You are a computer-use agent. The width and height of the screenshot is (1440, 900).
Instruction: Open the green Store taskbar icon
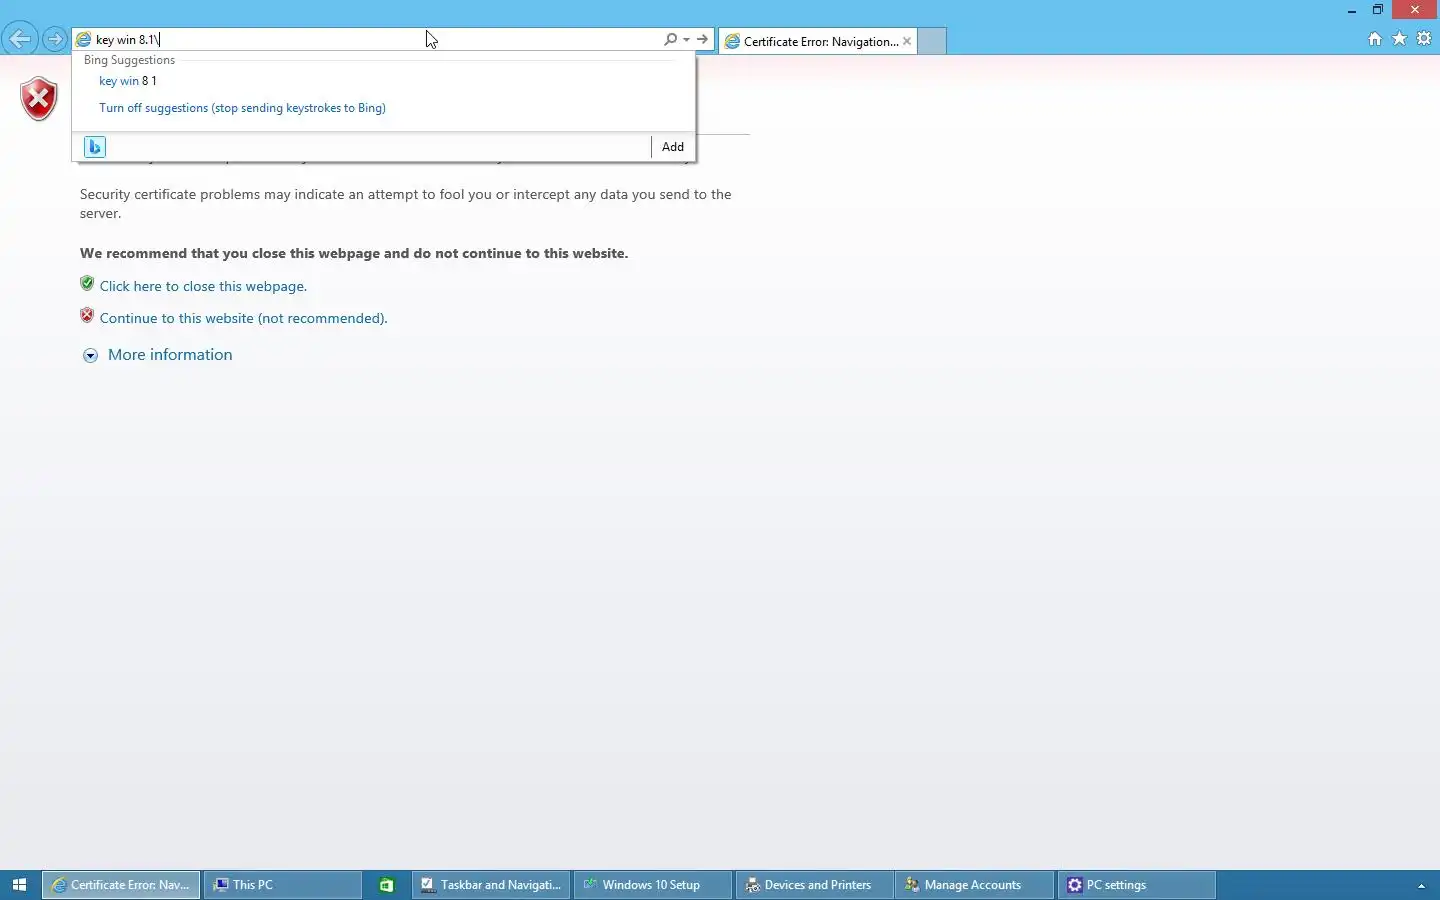pyautogui.click(x=387, y=885)
